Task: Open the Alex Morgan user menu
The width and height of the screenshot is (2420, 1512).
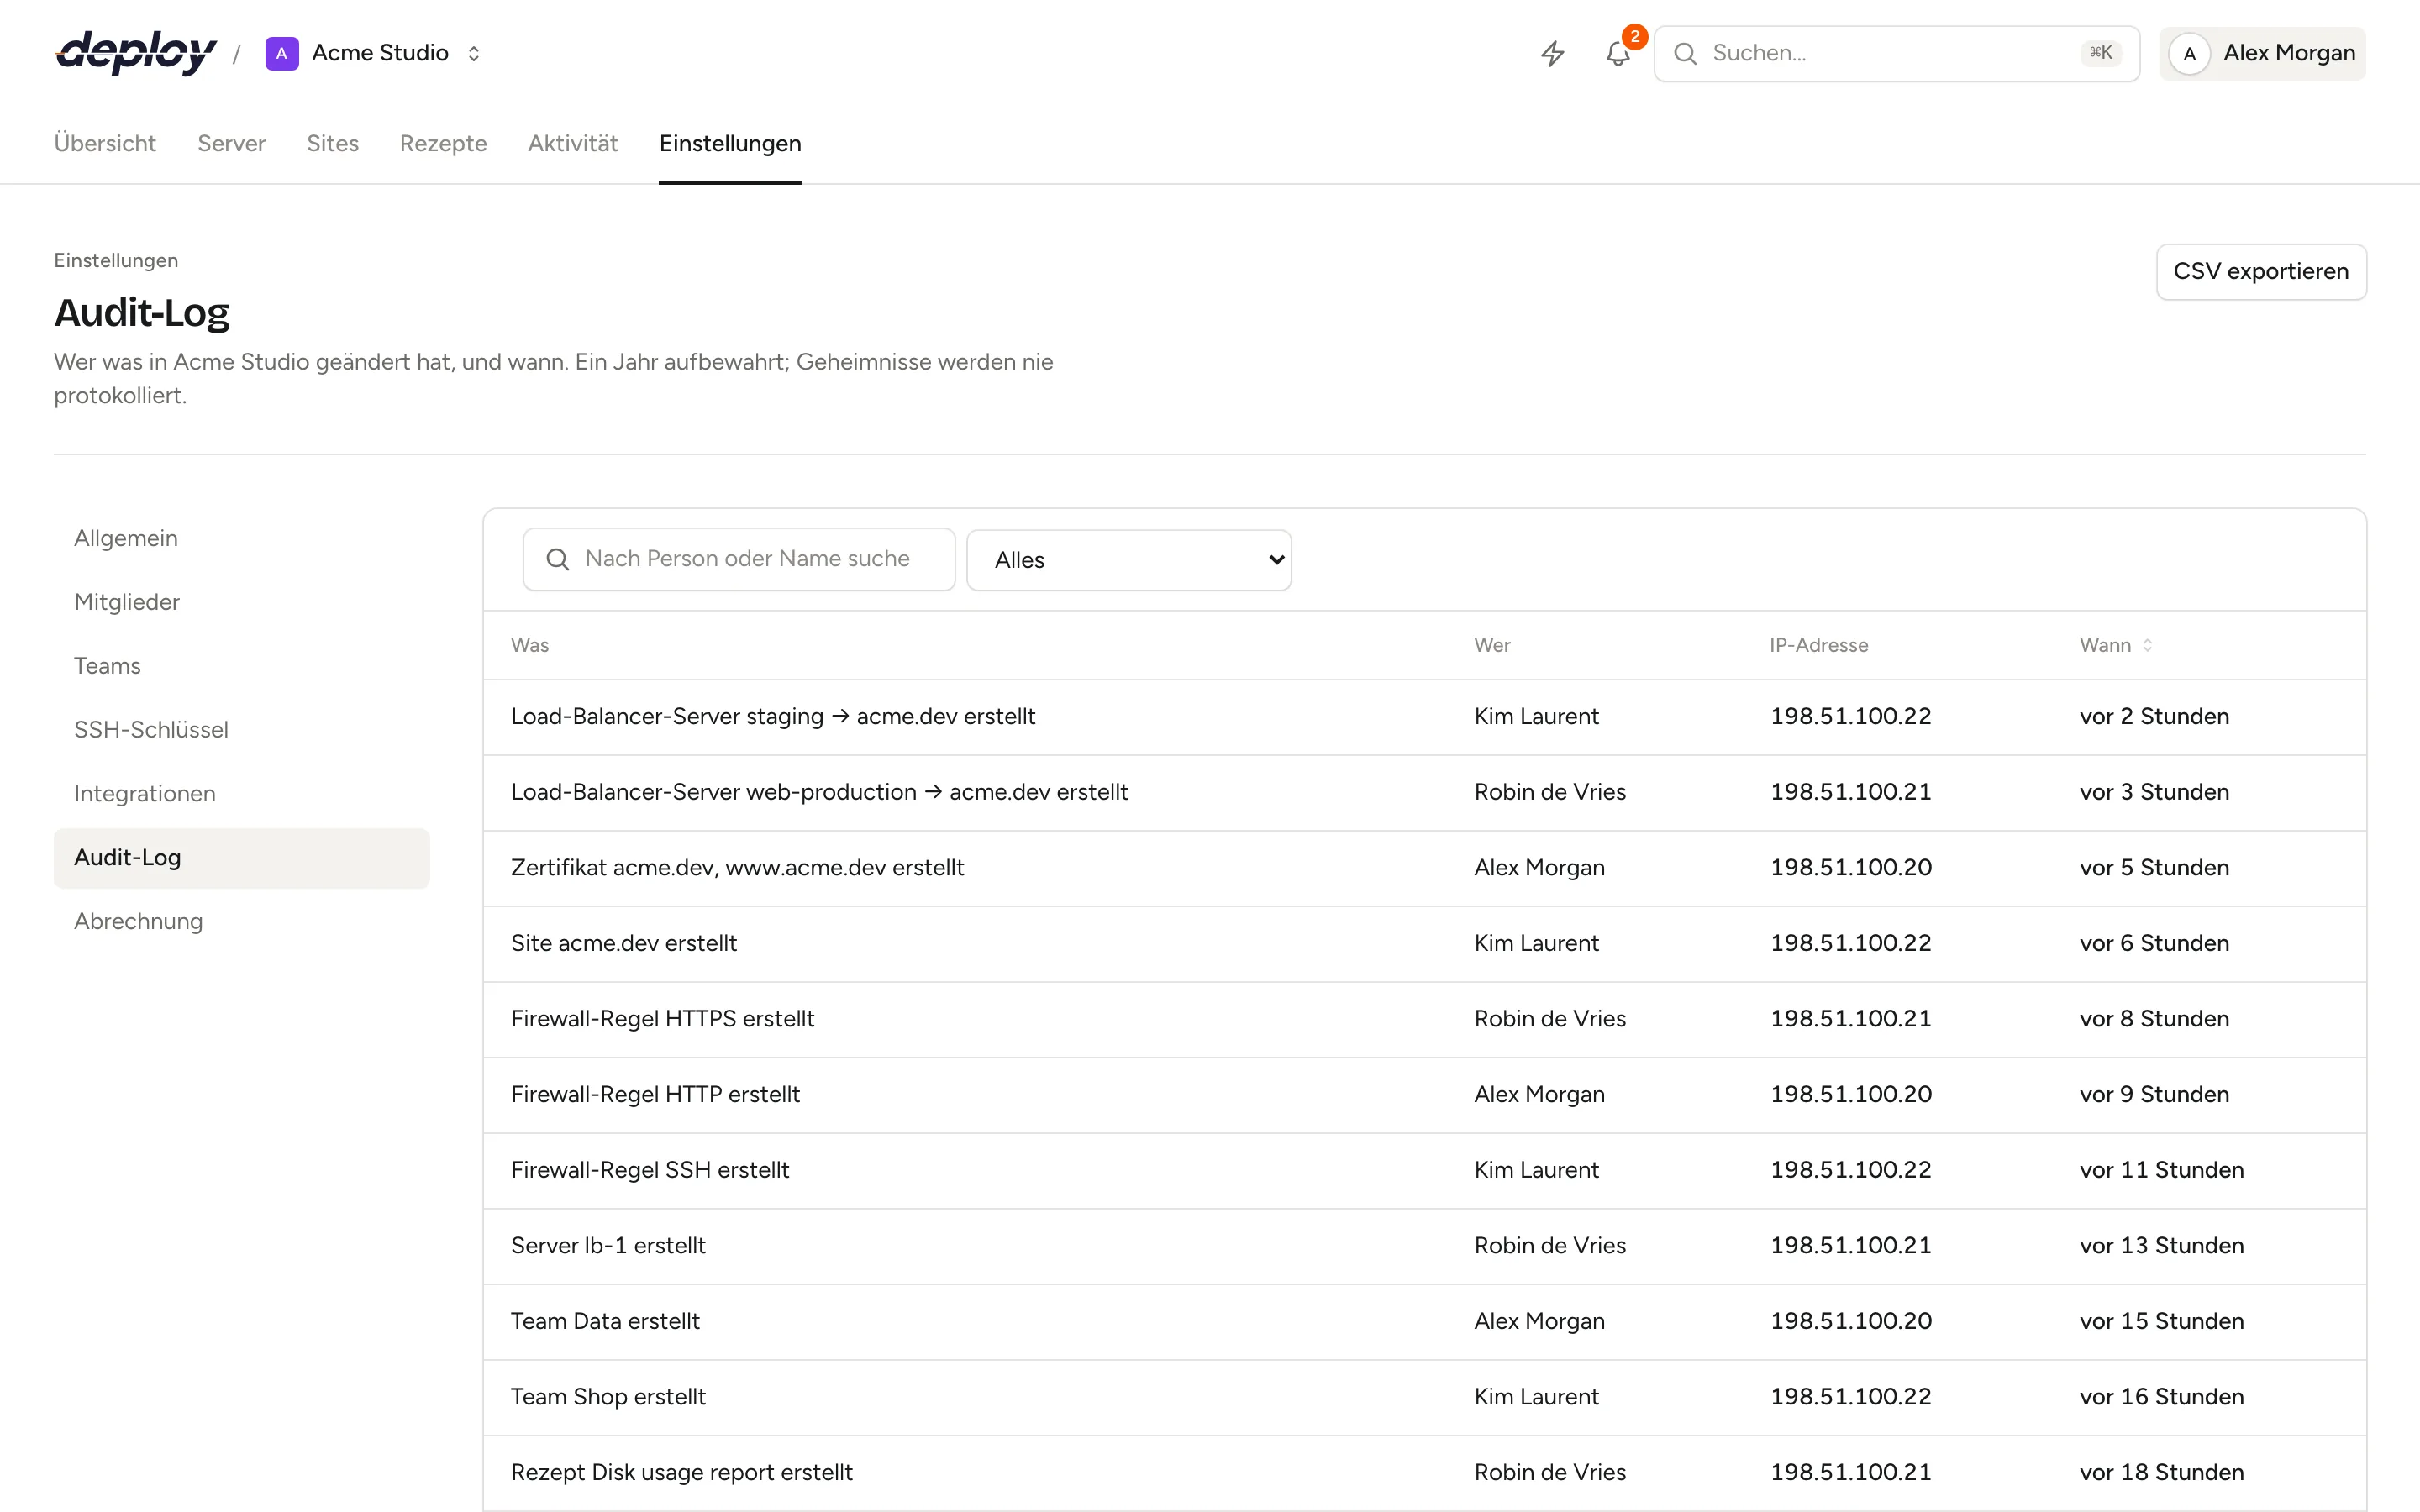Action: click(2262, 53)
